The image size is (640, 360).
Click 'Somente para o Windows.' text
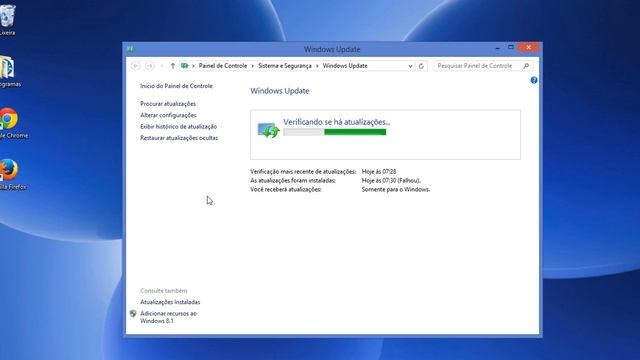tap(396, 190)
